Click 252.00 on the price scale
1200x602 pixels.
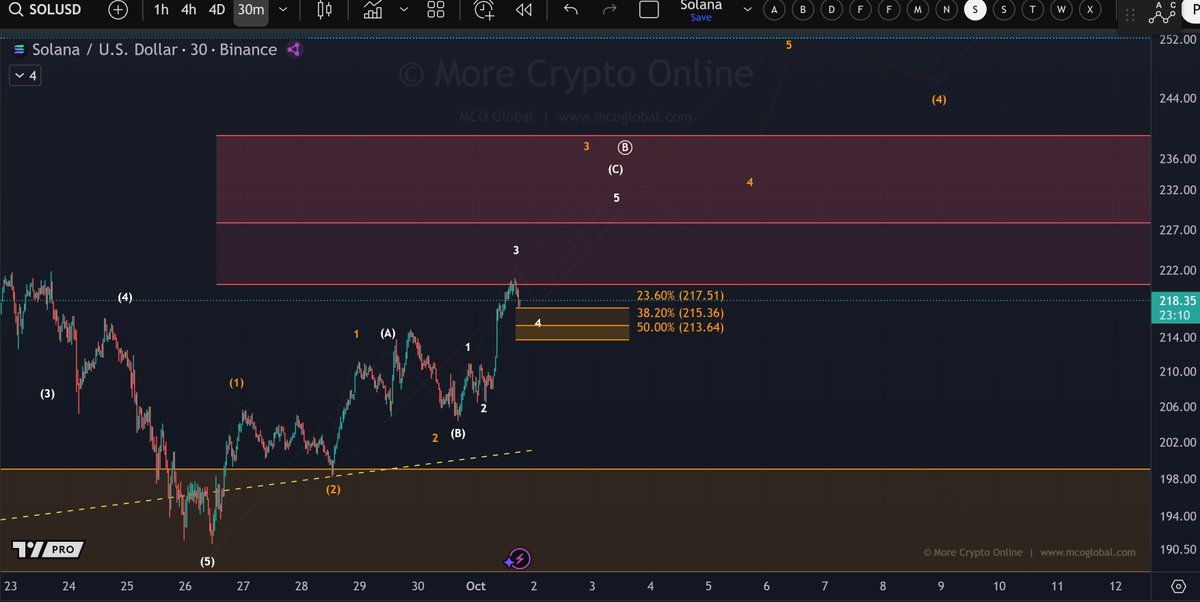coord(1176,40)
